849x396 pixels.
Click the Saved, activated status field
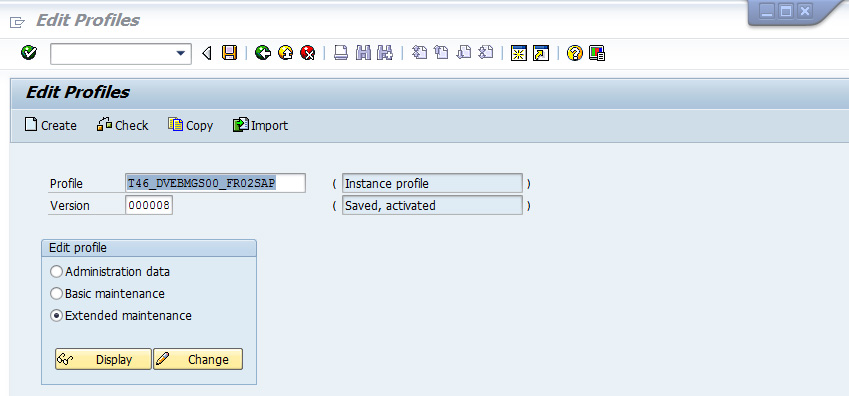point(432,205)
